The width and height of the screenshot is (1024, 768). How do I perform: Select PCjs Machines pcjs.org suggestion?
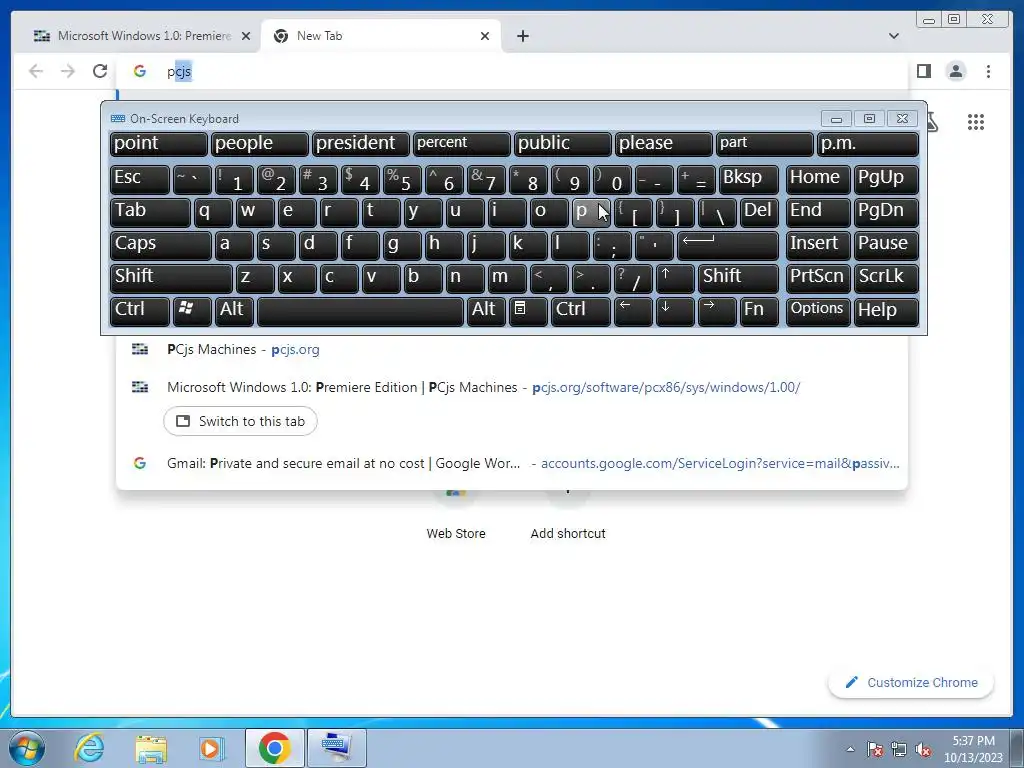pyautogui.click(x=512, y=349)
